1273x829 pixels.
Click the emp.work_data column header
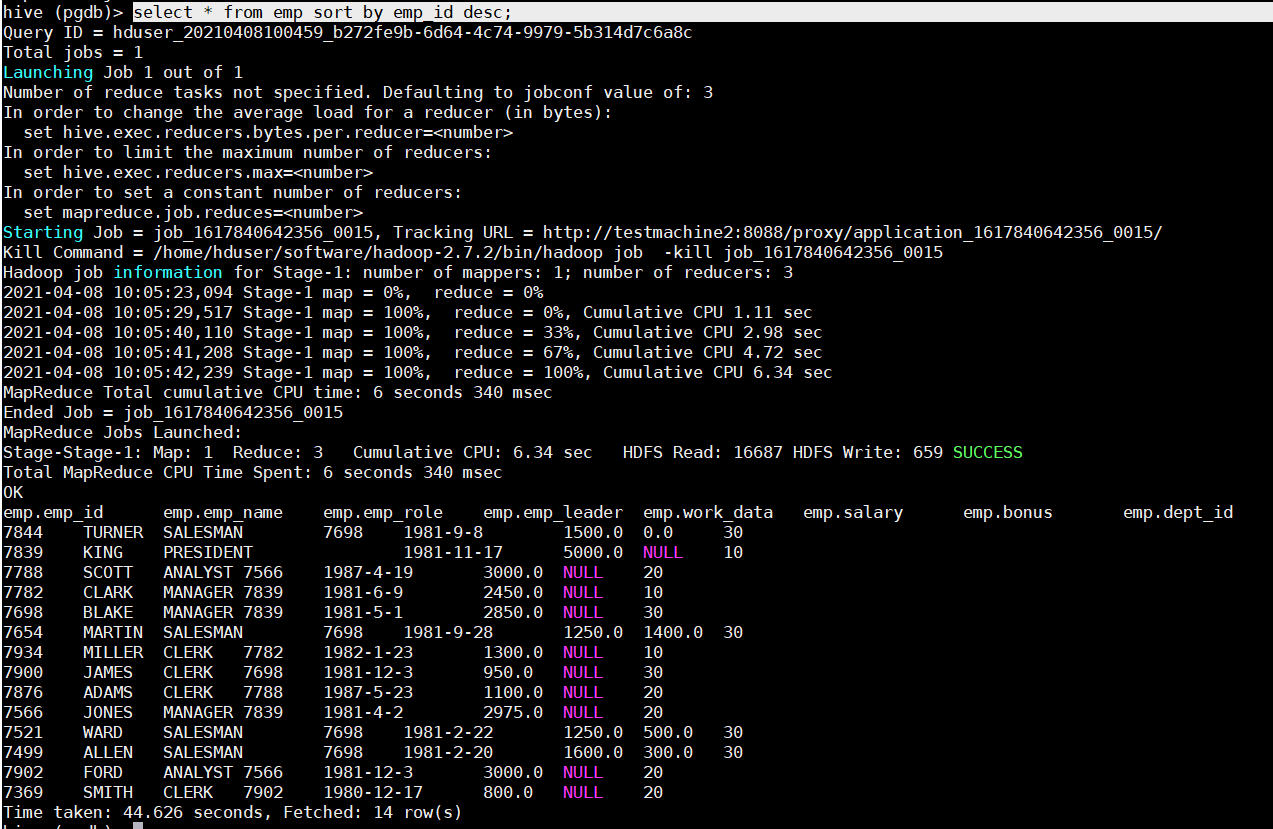click(x=708, y=512)
